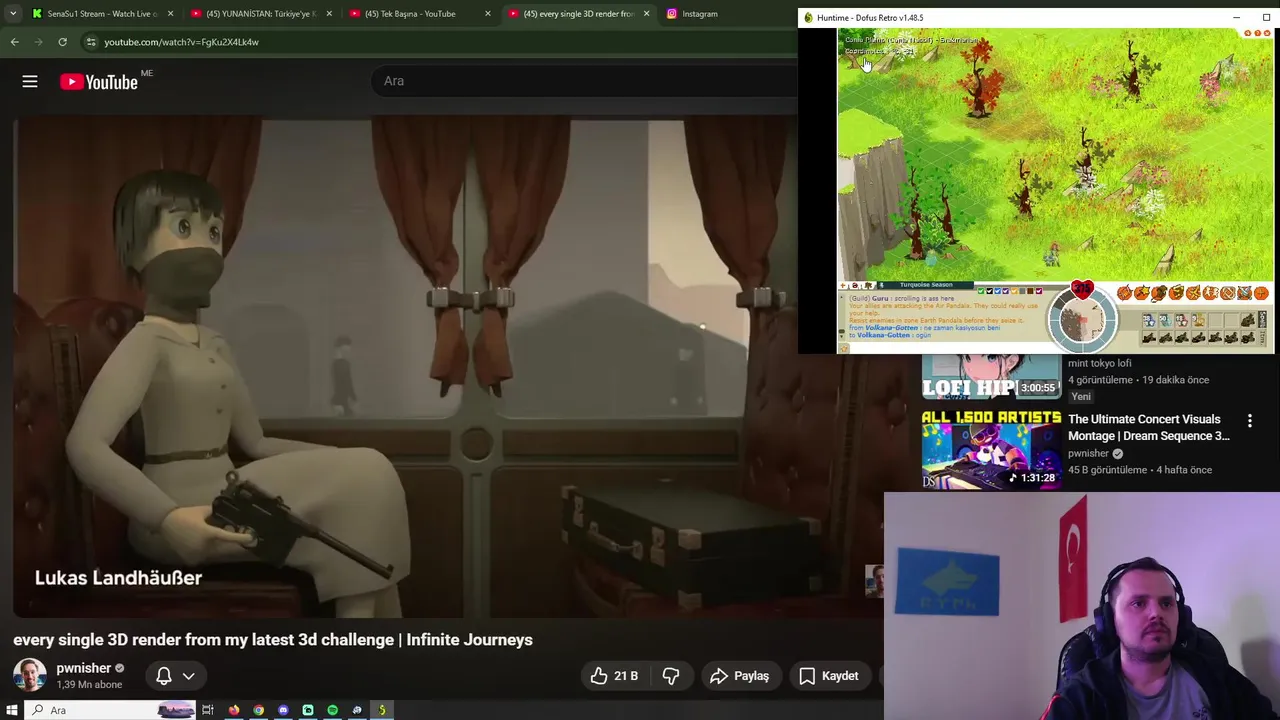Viewport: 1280px width, 720px height.
Task: Open Discord from the taskbar
Action: point(283,710)
